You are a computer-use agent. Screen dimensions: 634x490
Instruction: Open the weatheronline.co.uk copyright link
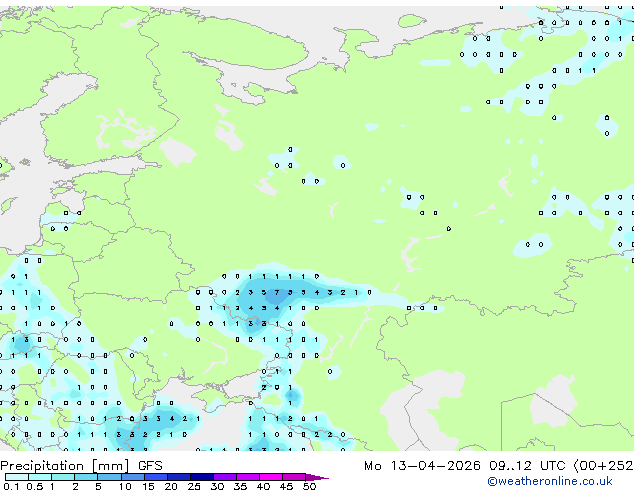pyautogui.click(x=550, y=481)
